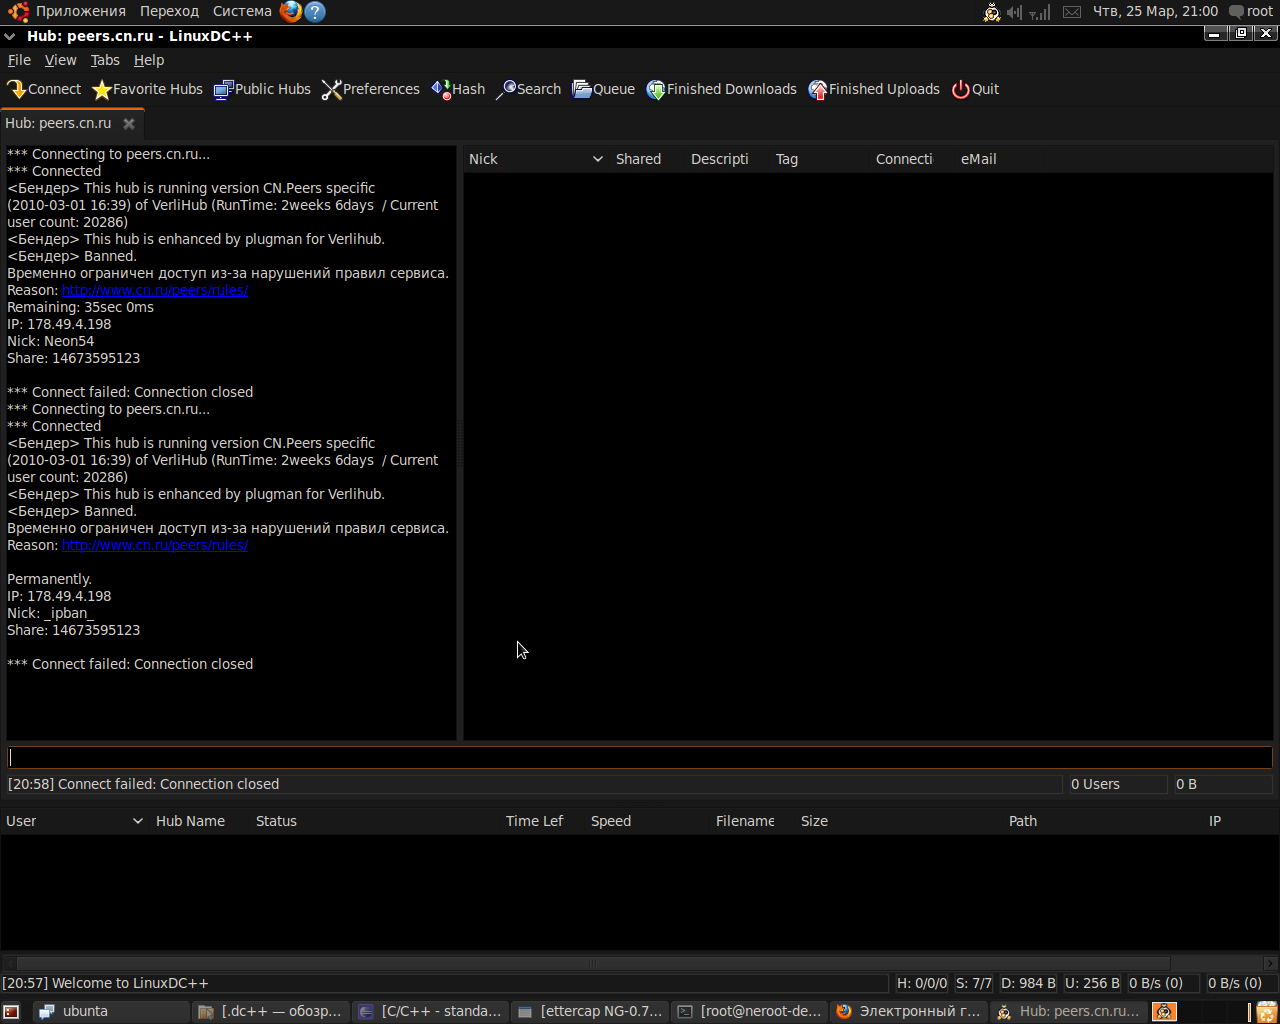Close the peers.cn.ru hub tab
Image resolution: width=1280 pixels, height=1024 pixels.
pos(129,124)
